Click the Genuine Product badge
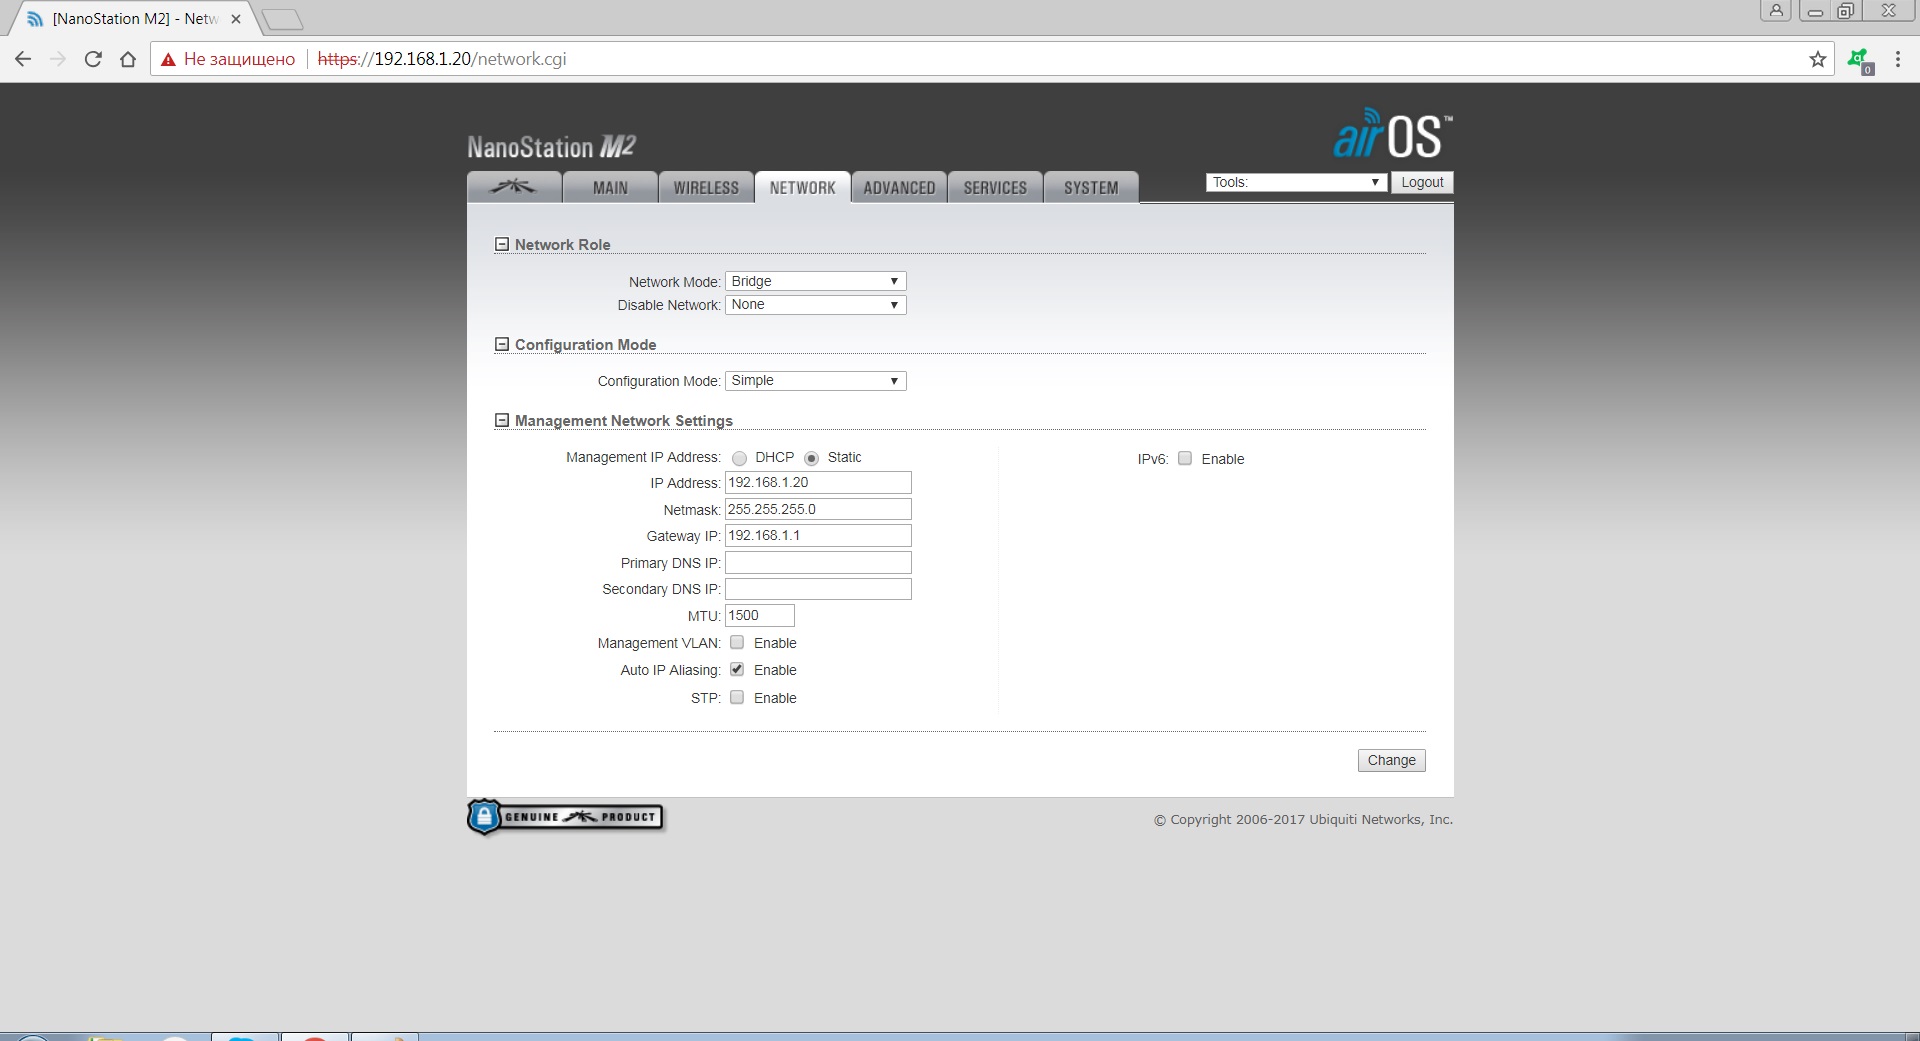 [565, 817]
